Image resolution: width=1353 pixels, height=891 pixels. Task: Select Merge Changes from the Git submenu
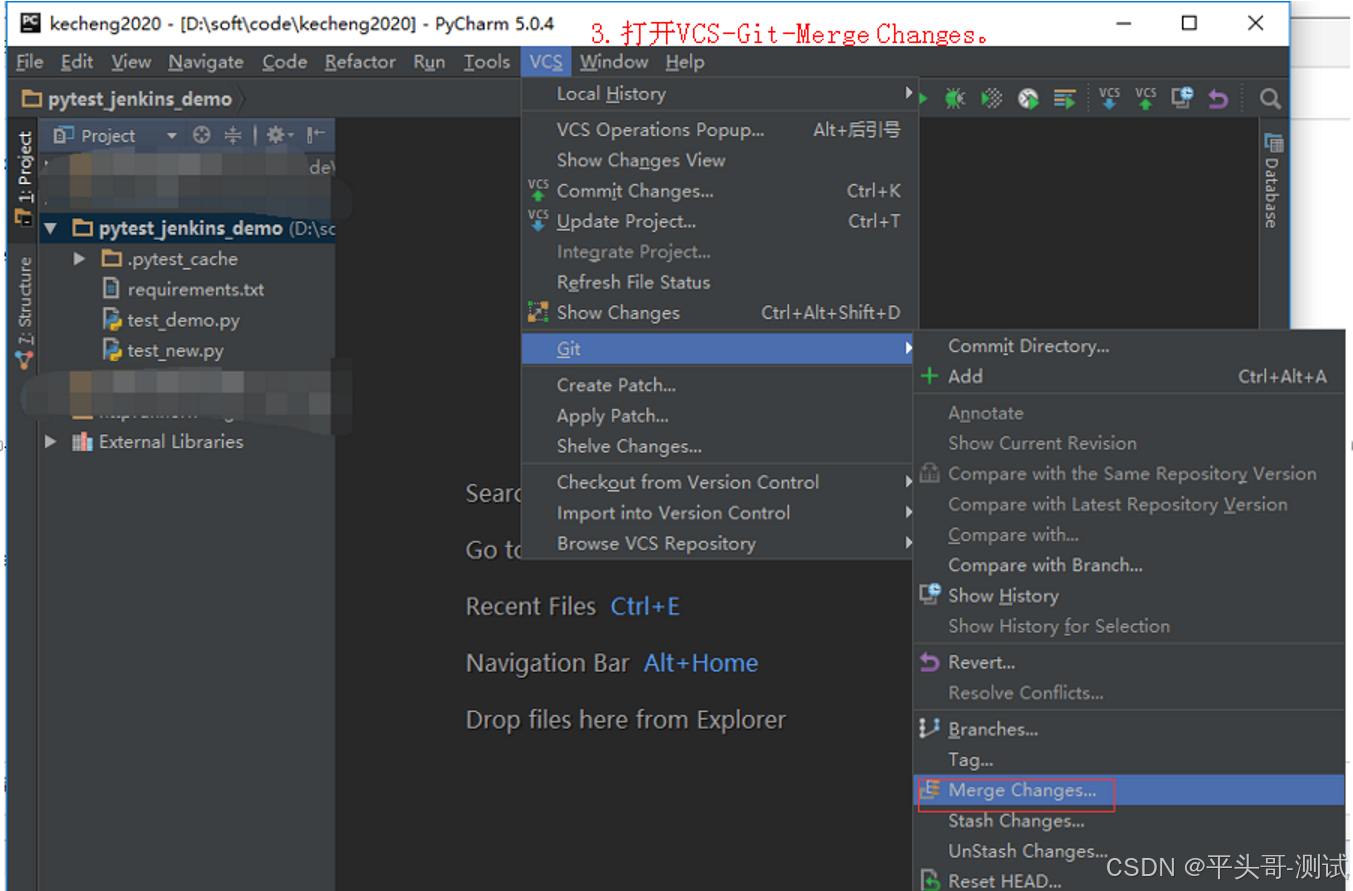tap(1024, 790)
